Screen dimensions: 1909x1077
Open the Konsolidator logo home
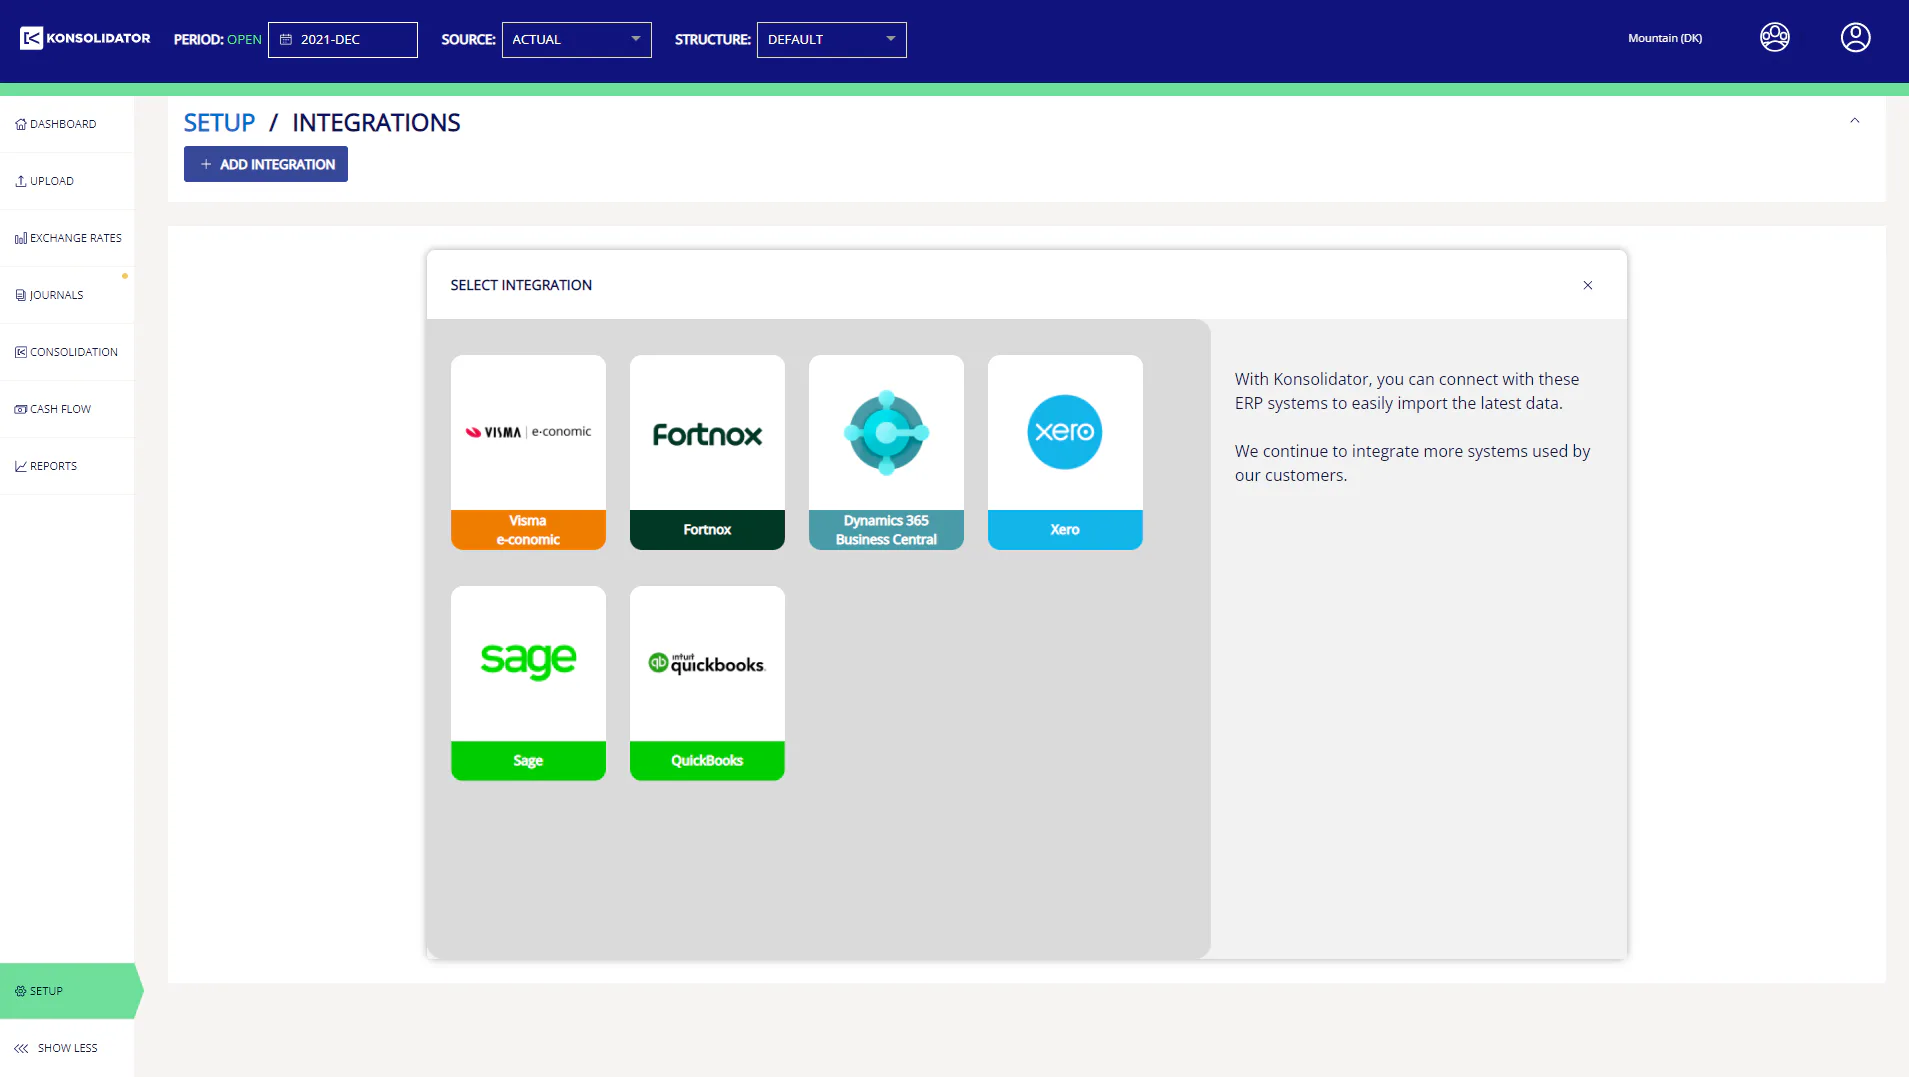(85, 38)
